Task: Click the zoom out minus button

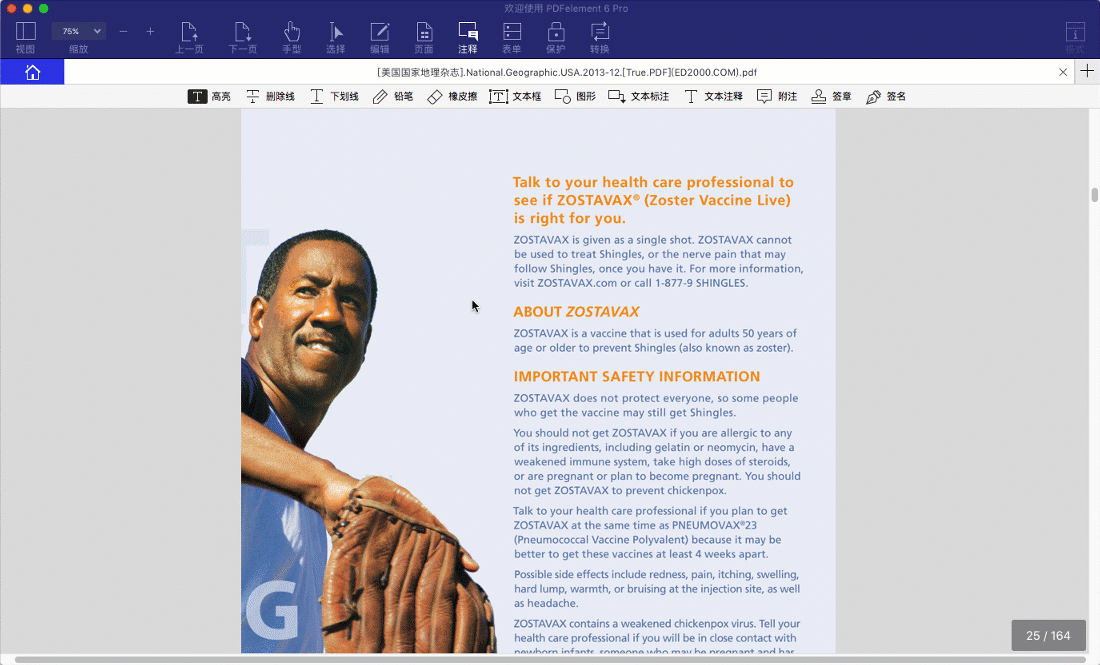Action: point(123,32)
